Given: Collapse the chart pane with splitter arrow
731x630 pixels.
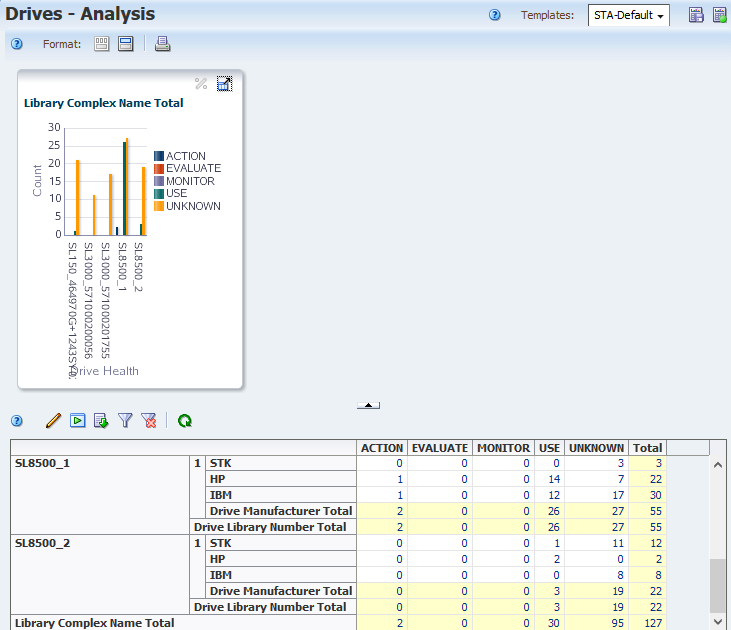Looking at the screenshot, I should pos(368,405).
